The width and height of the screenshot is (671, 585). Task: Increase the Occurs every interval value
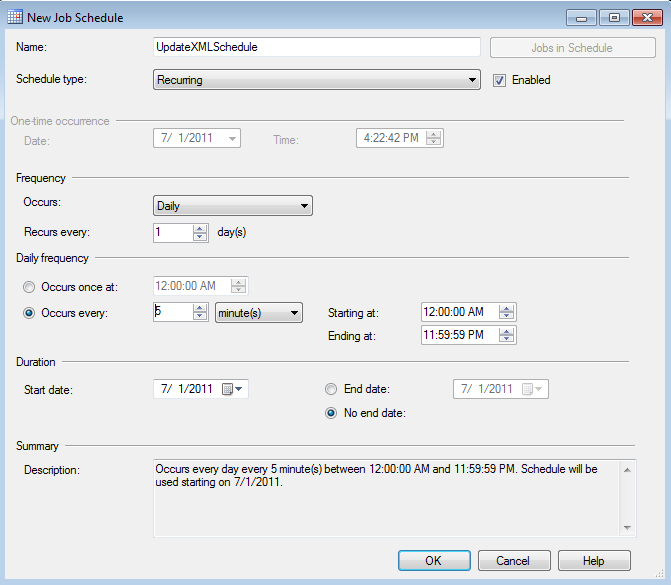pos(200,308)
